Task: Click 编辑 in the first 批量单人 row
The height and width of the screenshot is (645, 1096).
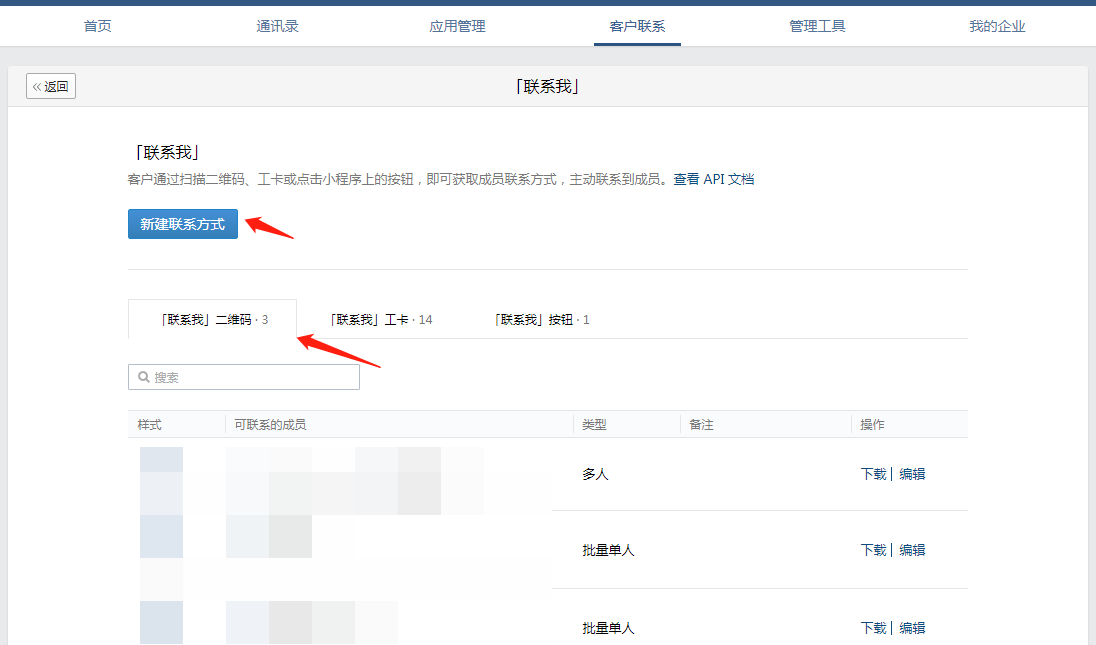Action: 912,550
